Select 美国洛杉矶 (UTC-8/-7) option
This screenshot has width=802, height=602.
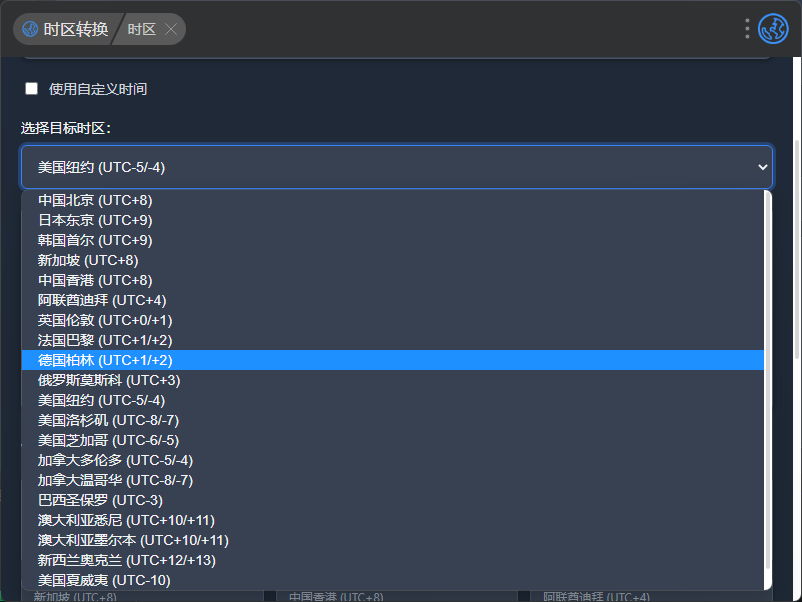point(108,420)
